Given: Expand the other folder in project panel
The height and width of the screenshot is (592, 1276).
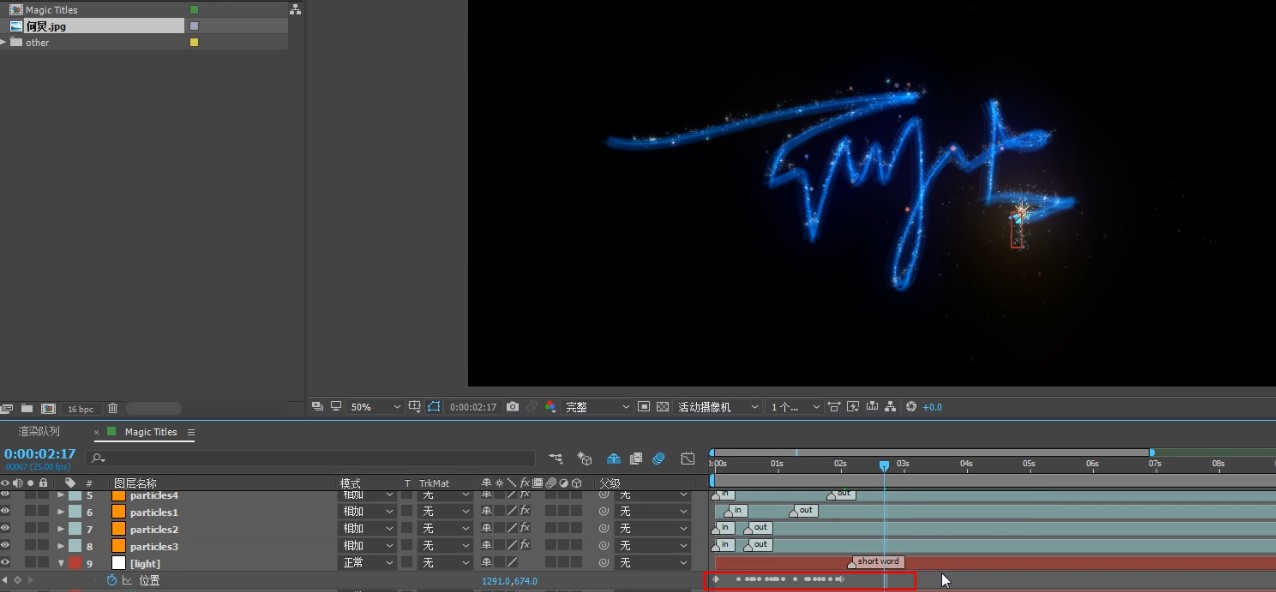Looking at the screenshot, I should pyautogui.click(x=4, y=42).
